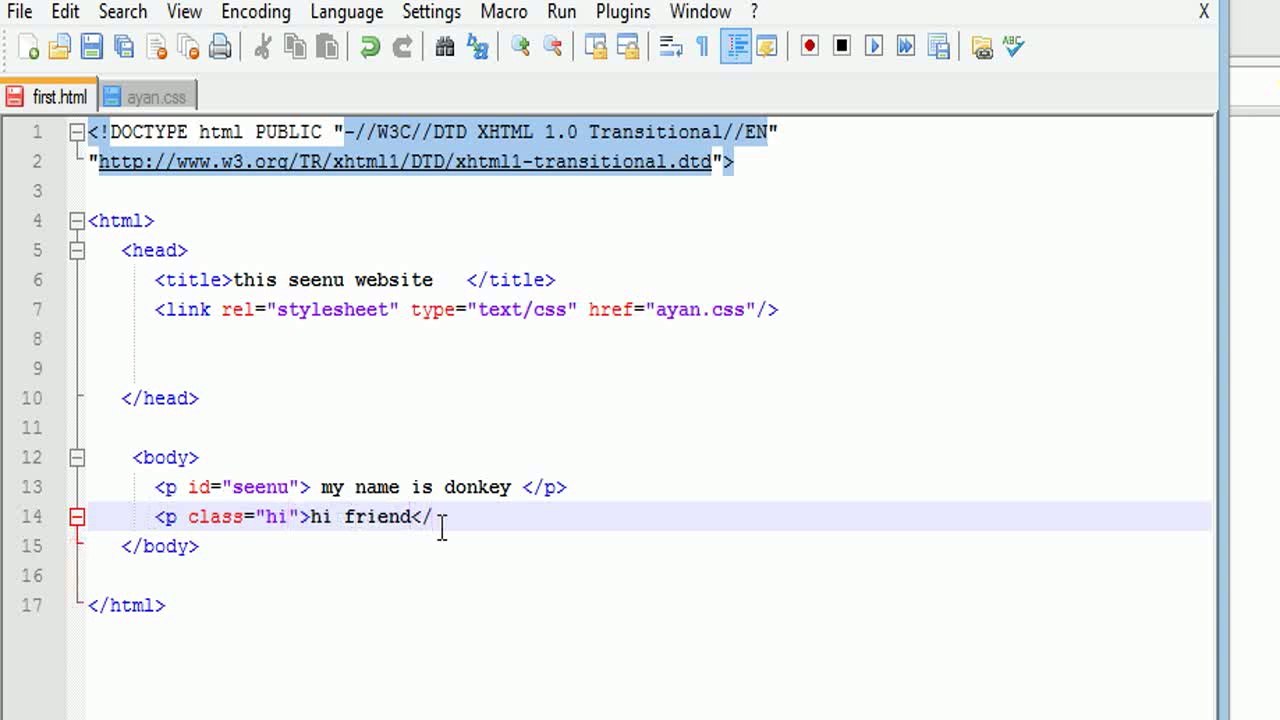Stop macro recording with the black square
Viewport: 1280px width, 720px height.
(x=842, y=47)
